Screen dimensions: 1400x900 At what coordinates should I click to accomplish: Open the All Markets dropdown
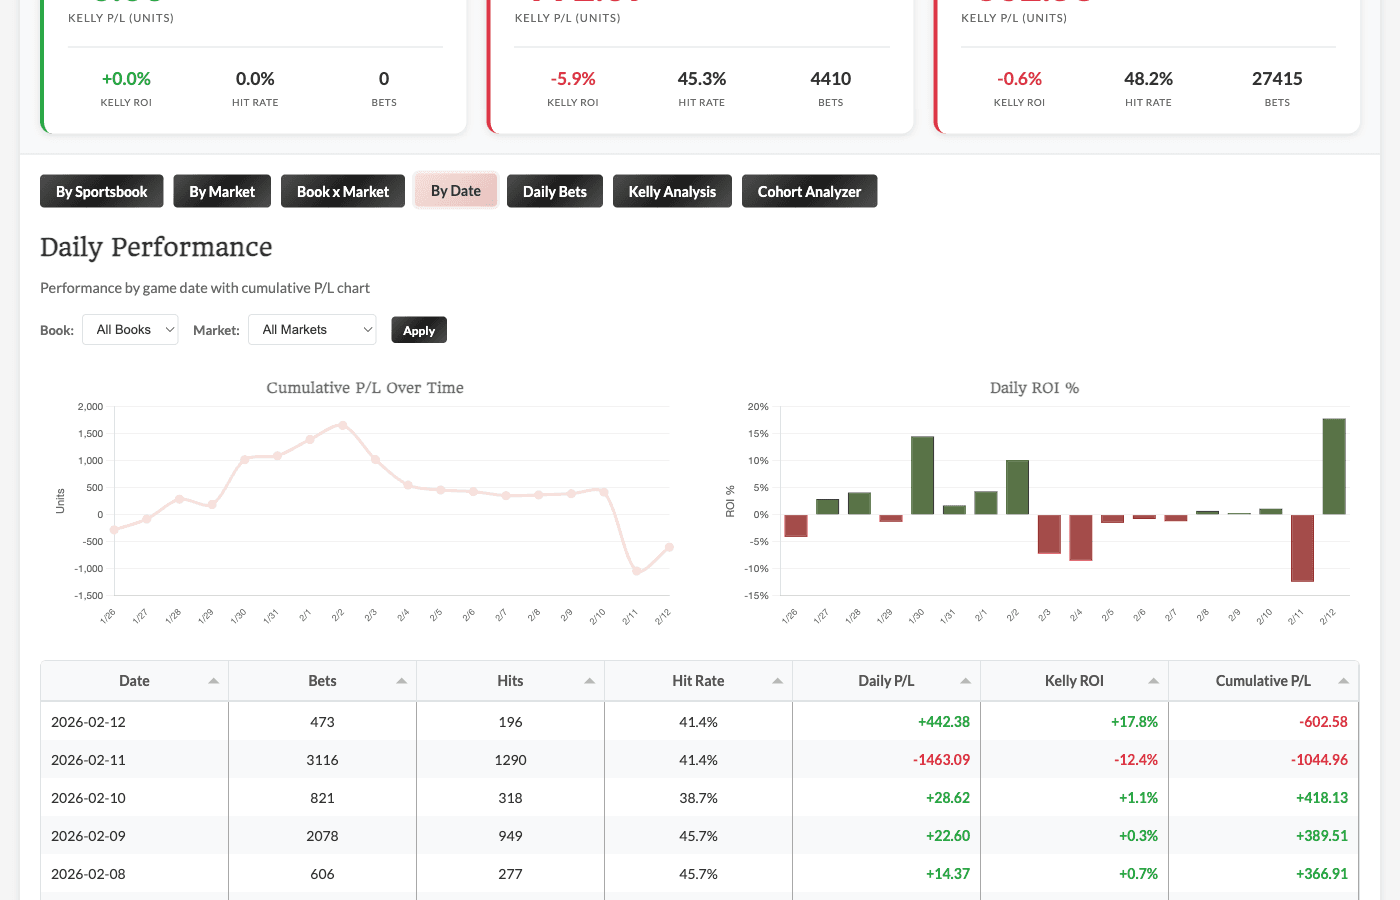click(x=312, y=329)
